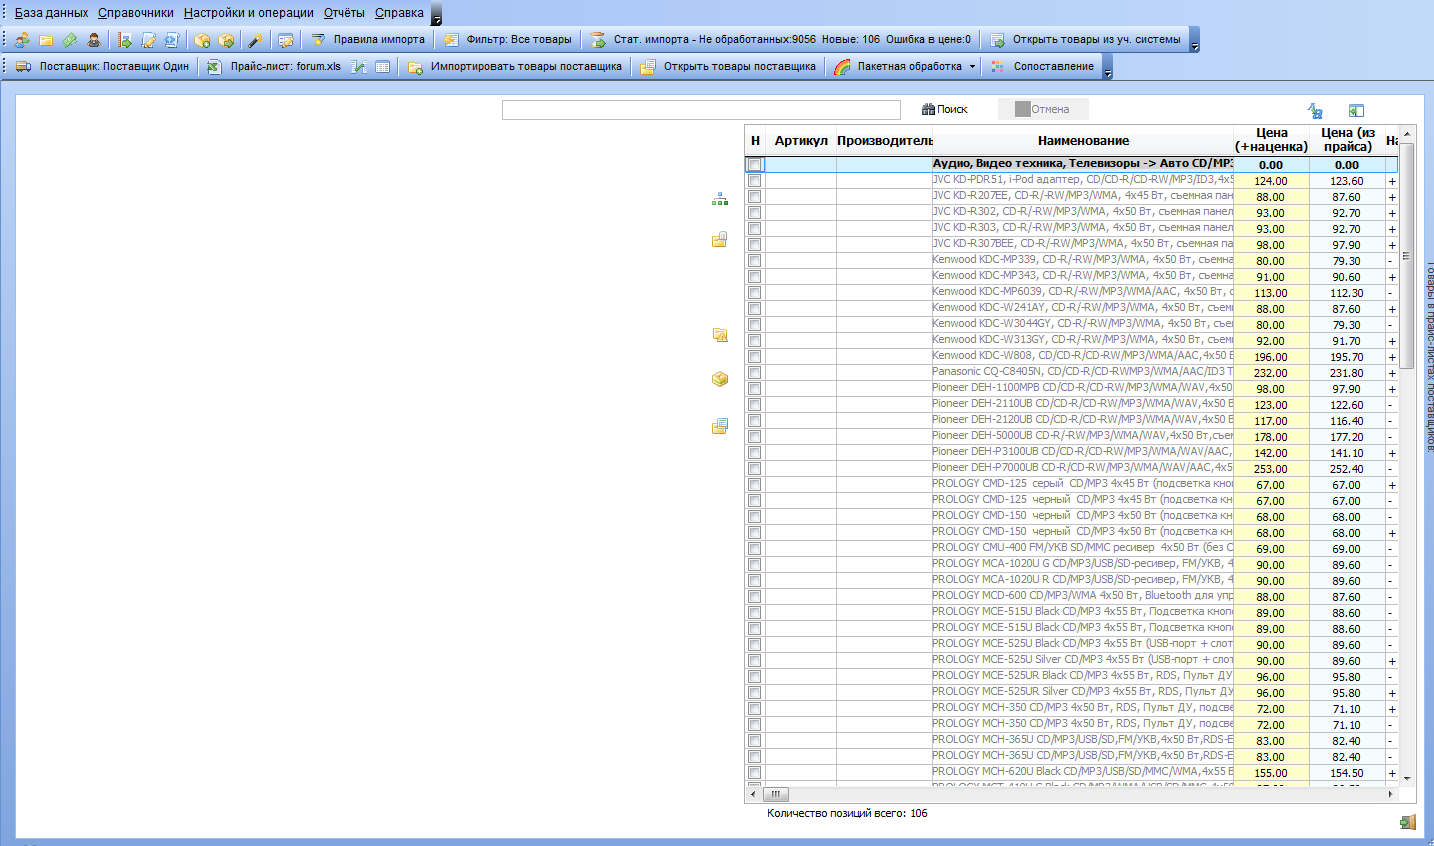Click the vertical scrollbar down arrow
Screen dimensions: 1434x846
(x=1407, y=778)
